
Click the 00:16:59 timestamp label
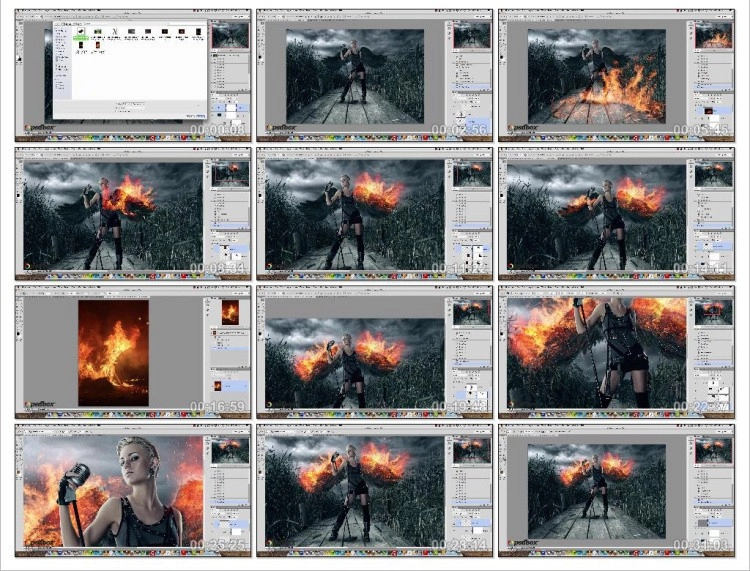pyautogui.click(x=220, y=407)
